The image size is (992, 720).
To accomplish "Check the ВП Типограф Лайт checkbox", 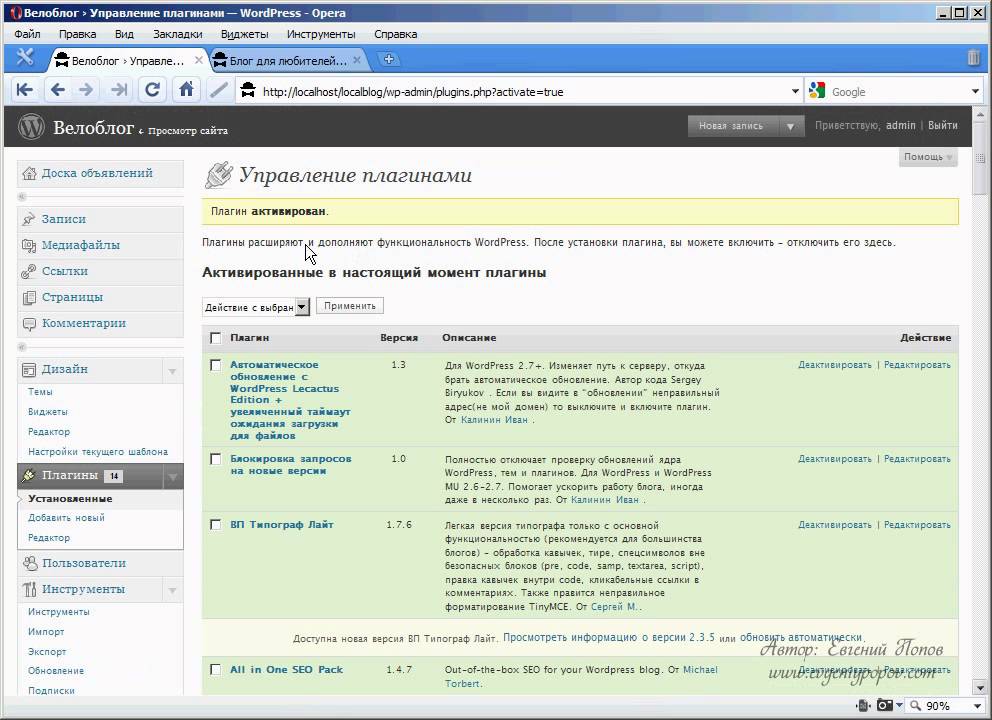I will point(216,524).
